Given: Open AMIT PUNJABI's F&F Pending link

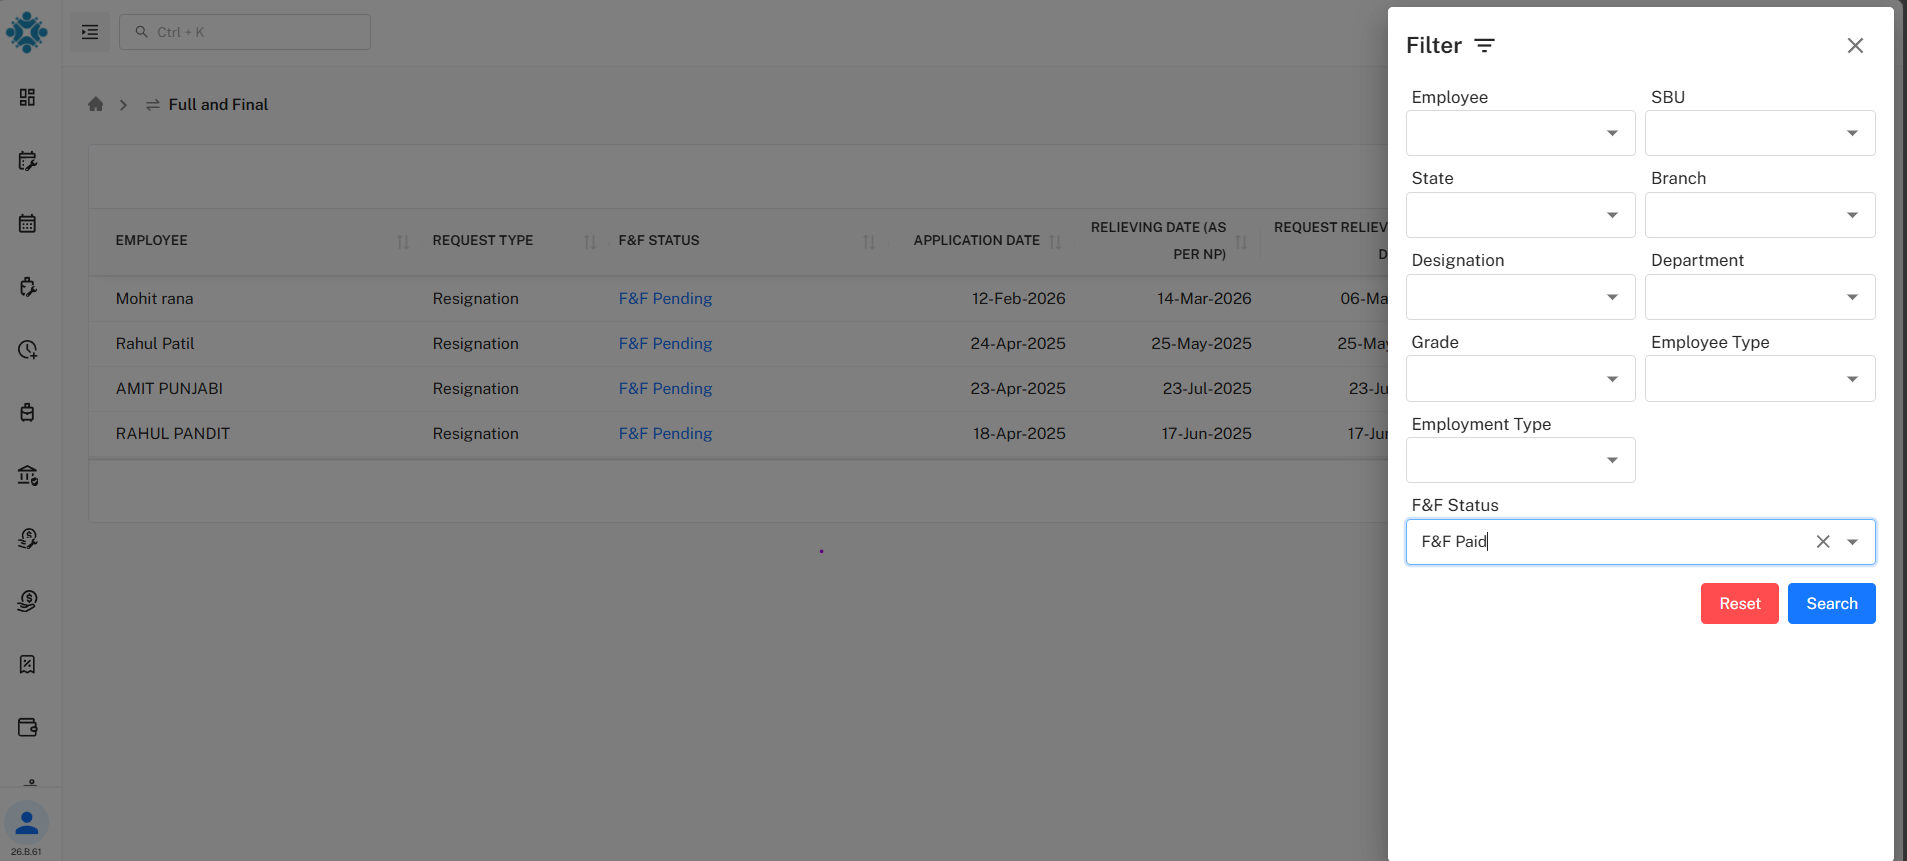Looking at the screenshot, I should [x=665, y=389].
